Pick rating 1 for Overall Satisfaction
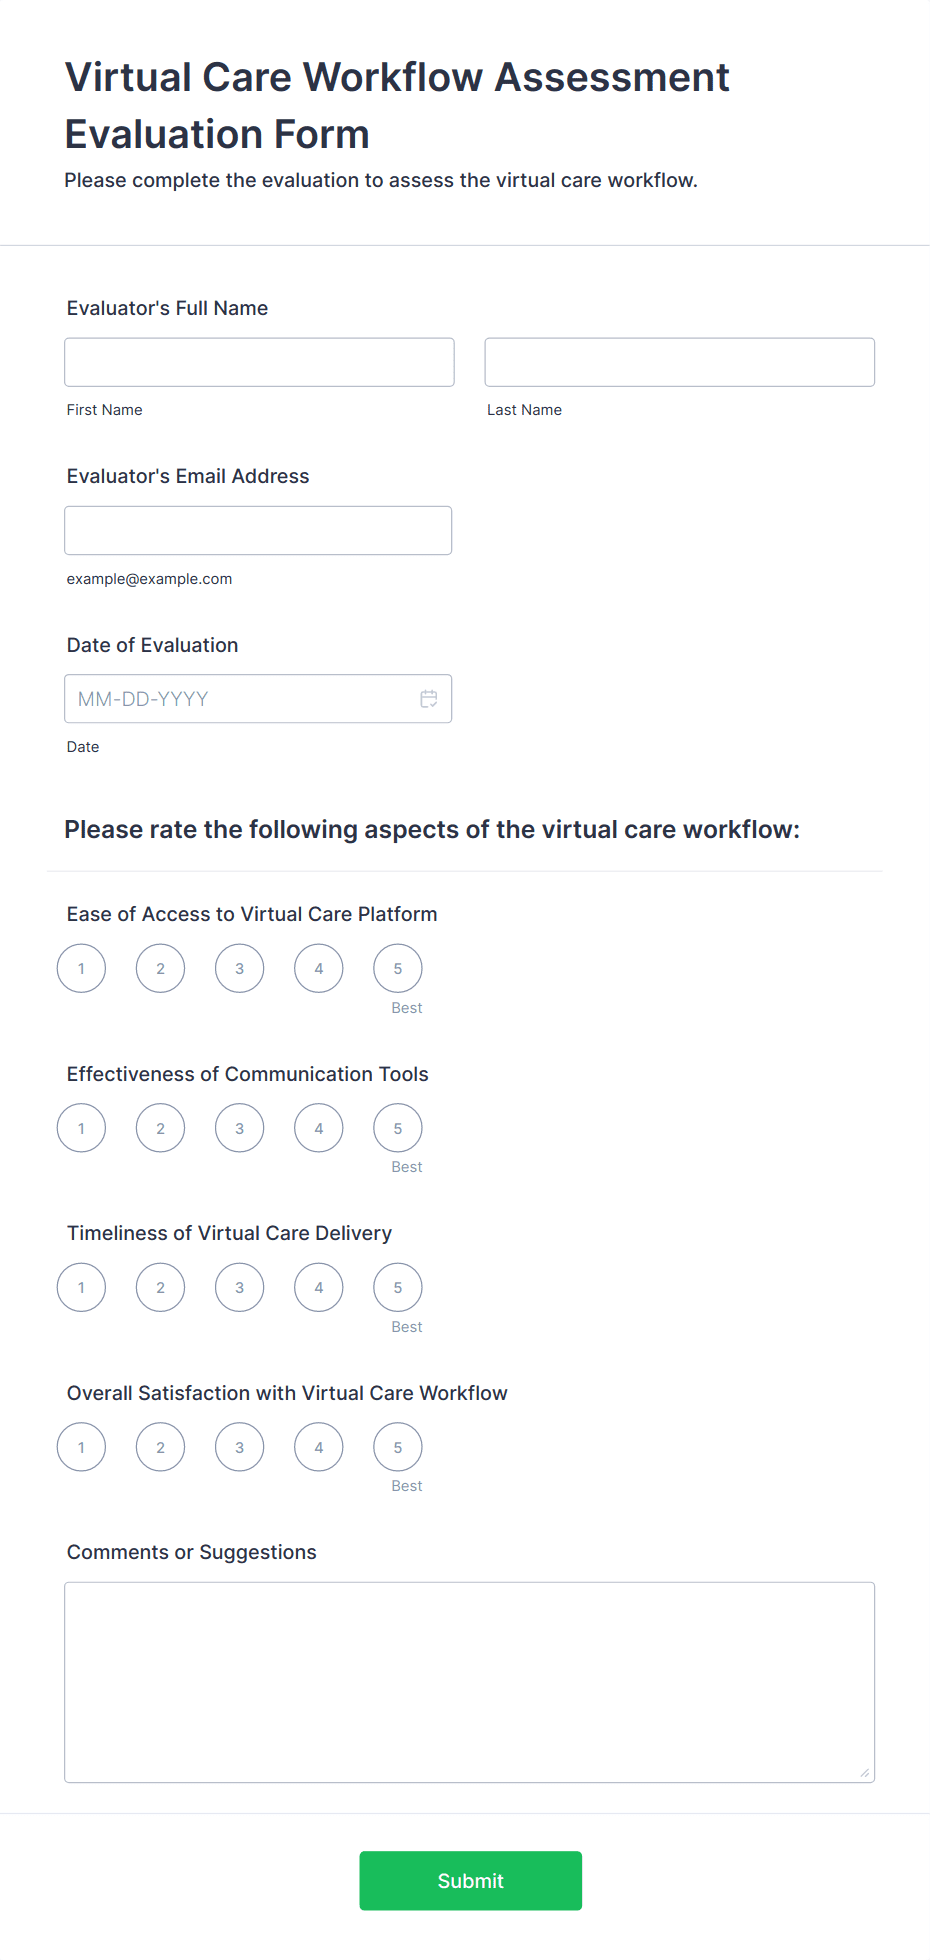This screenshot has width=930, height=1960. [x=81, y=1446]
